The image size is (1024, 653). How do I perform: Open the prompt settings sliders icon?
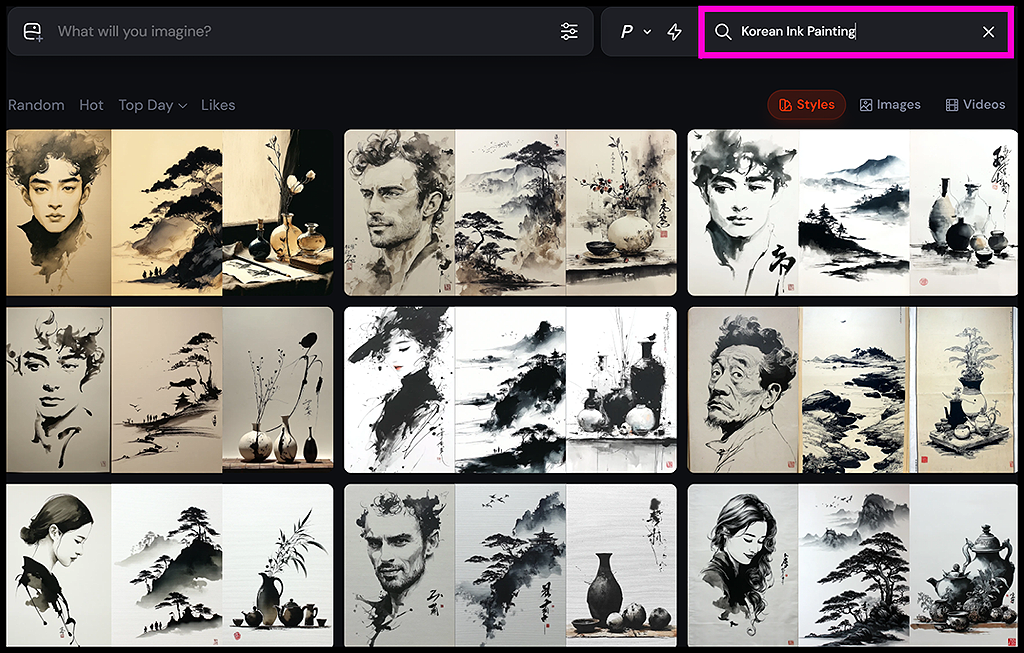(x=569, y=31)
